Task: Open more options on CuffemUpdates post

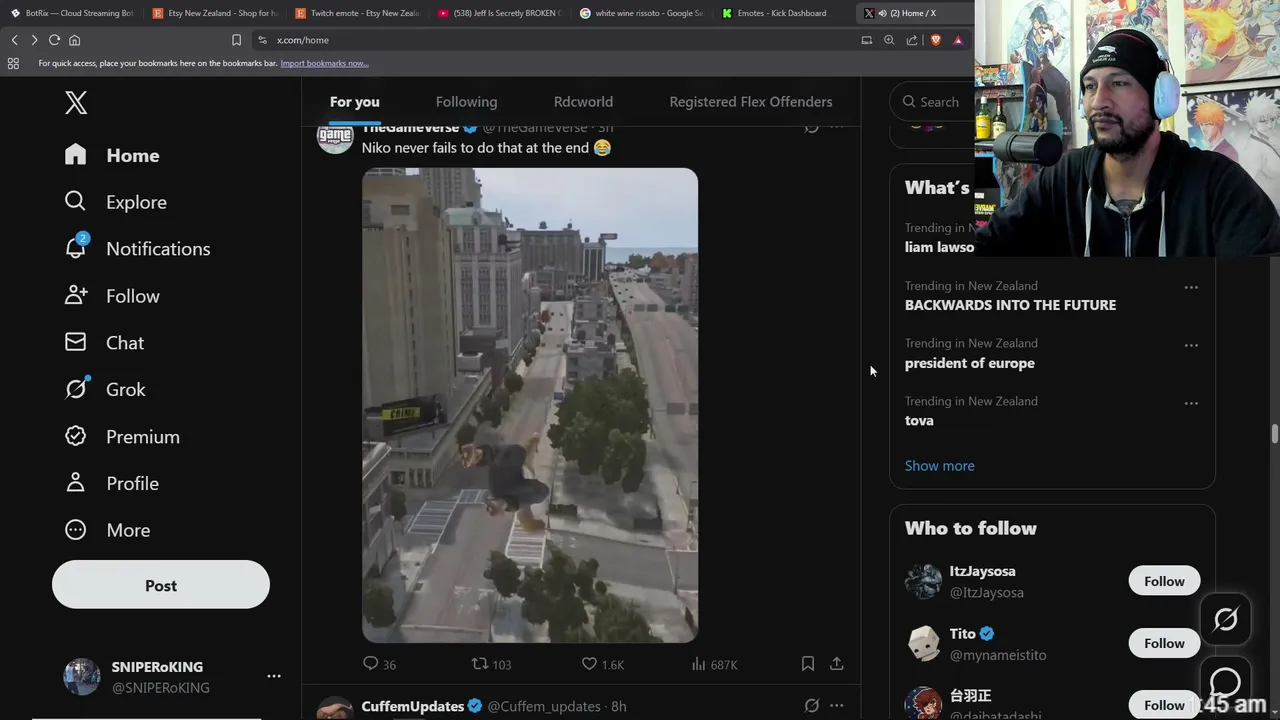Action: 837,705
